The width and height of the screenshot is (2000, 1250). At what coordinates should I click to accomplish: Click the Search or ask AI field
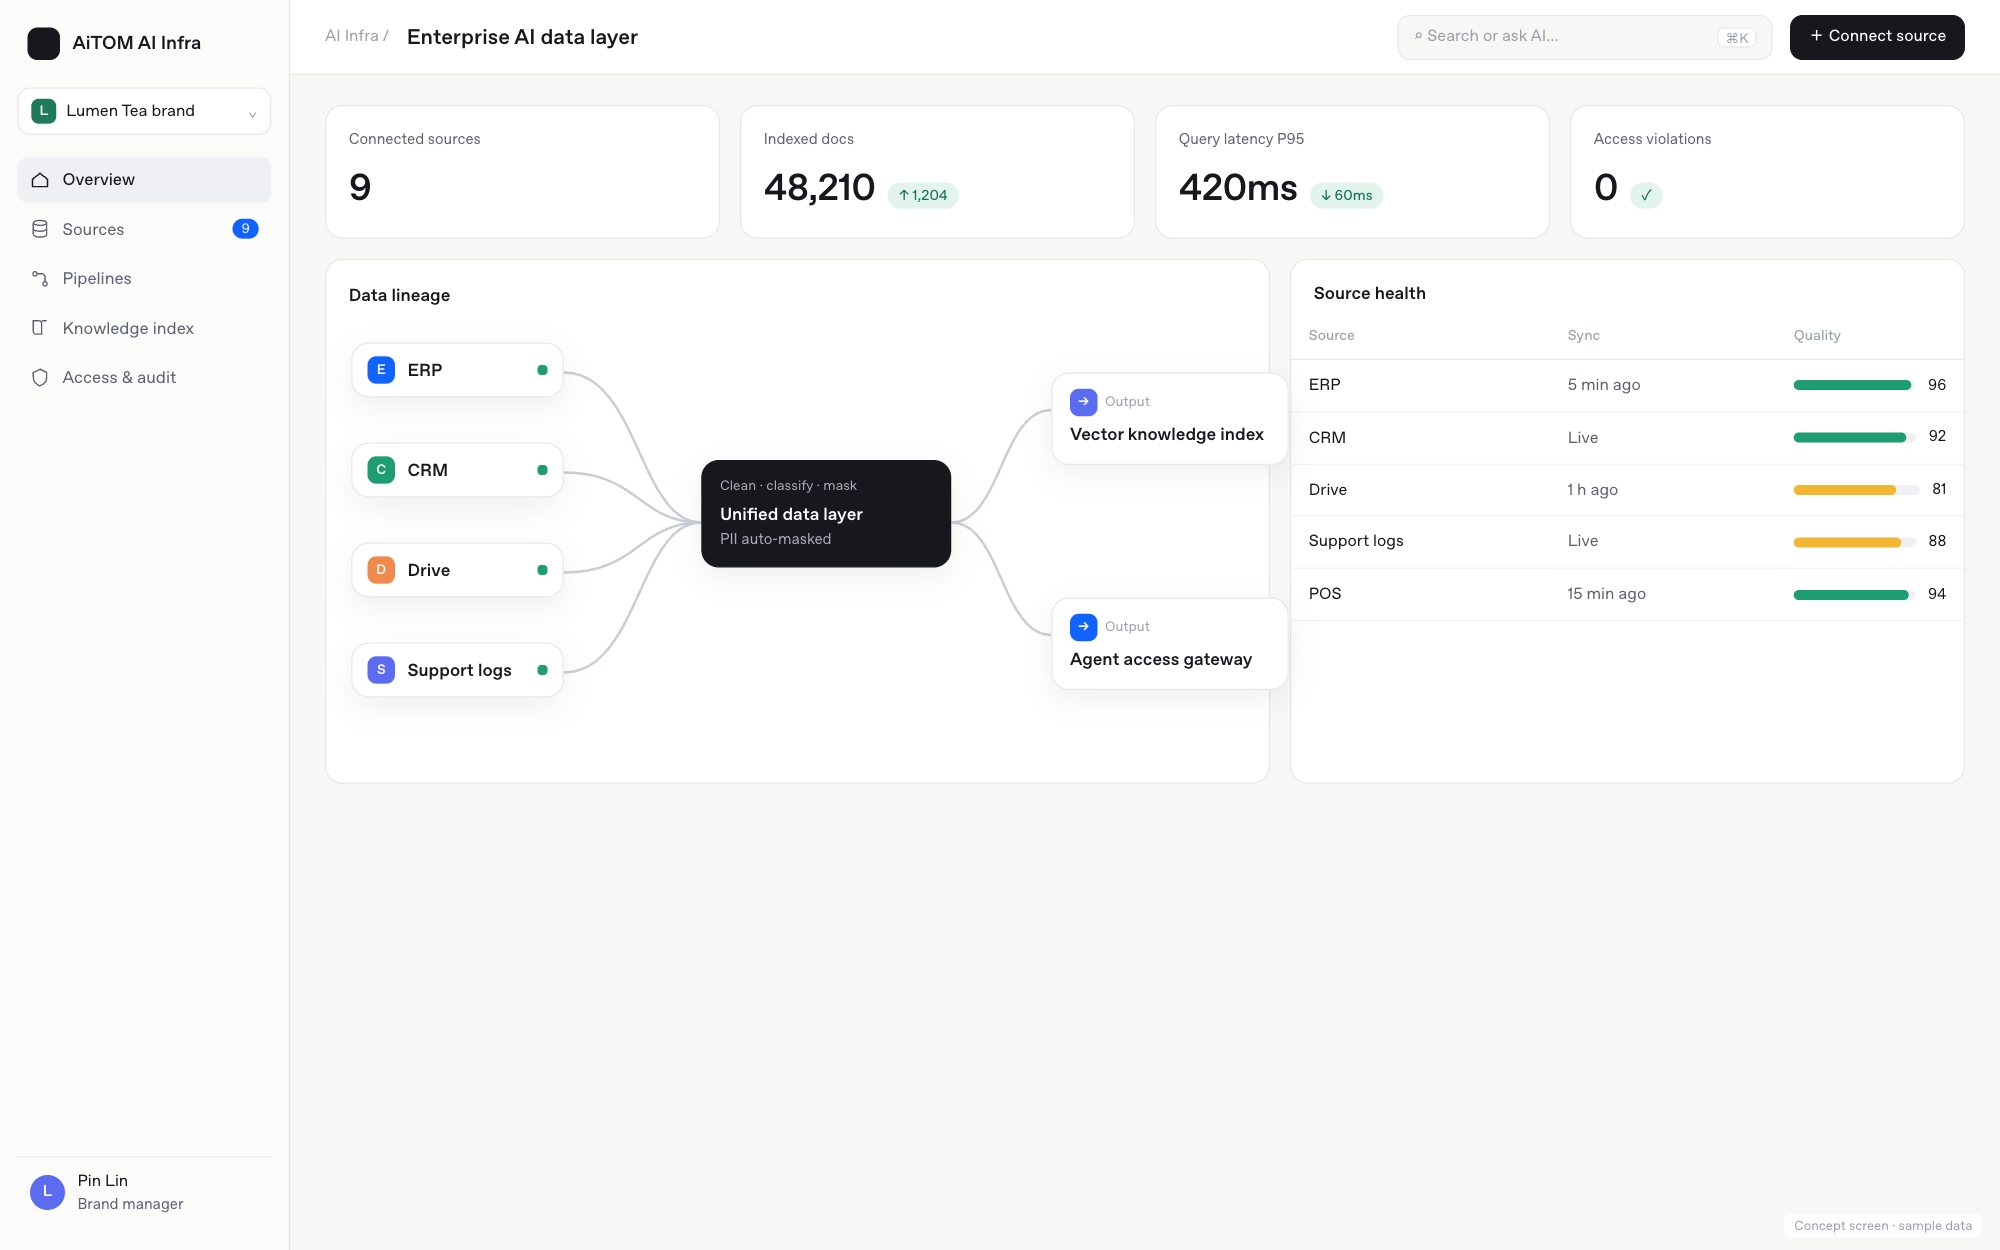pyautogui.click(x=1584, y=37)
